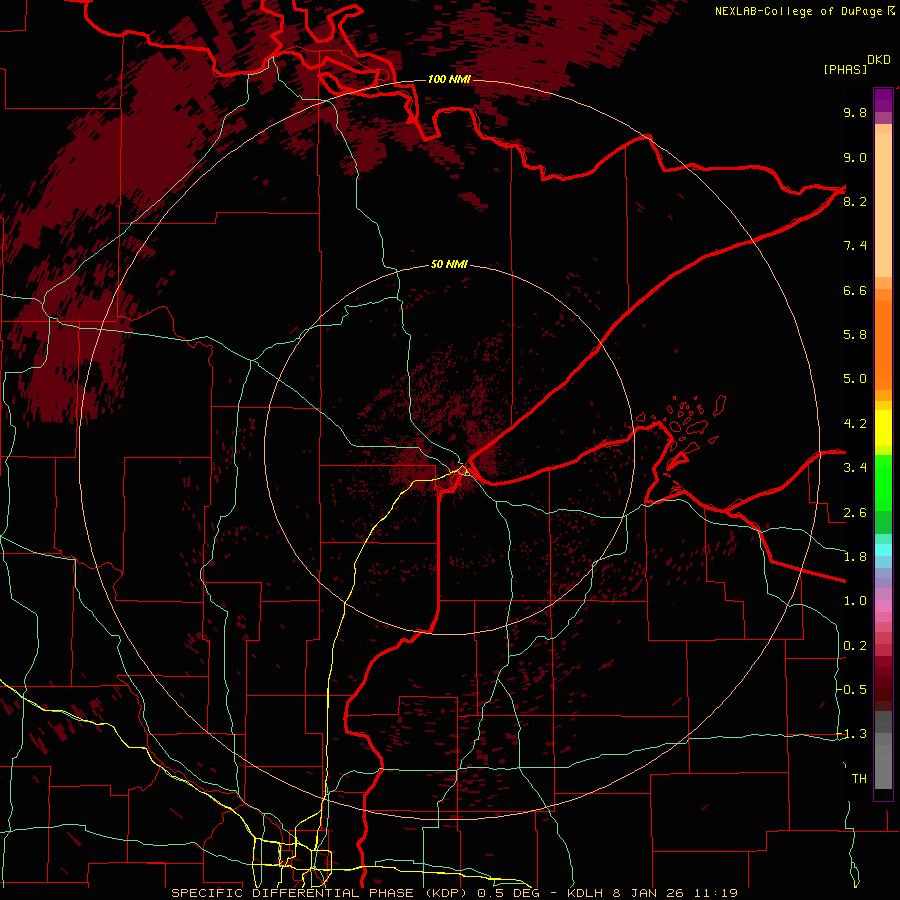The width and height of the screenshot is (900, 900).
Task: Click the -1.3 scale value
Action: coord(853,734)
